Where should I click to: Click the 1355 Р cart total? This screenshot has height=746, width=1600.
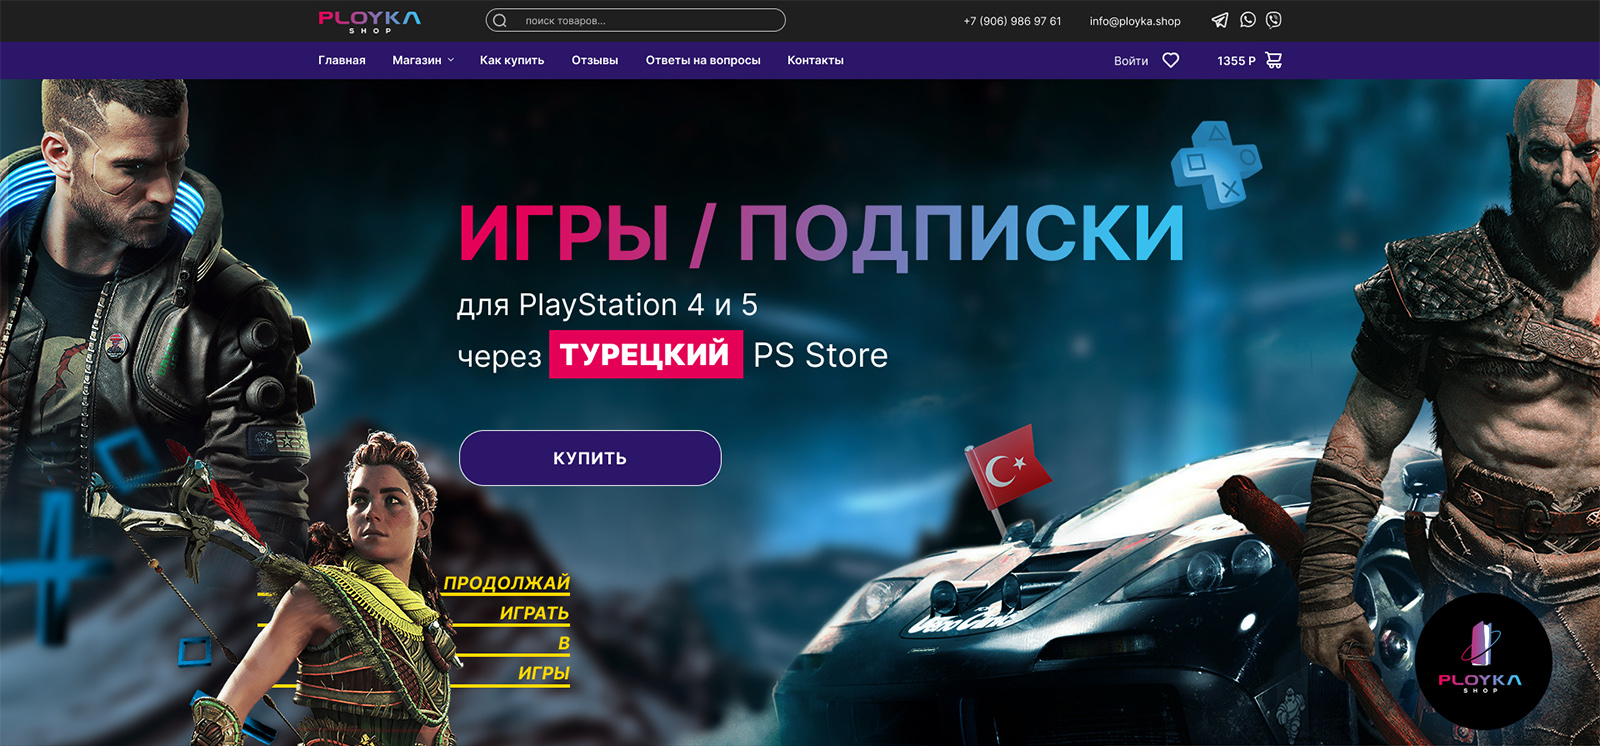coord(1236,61)
